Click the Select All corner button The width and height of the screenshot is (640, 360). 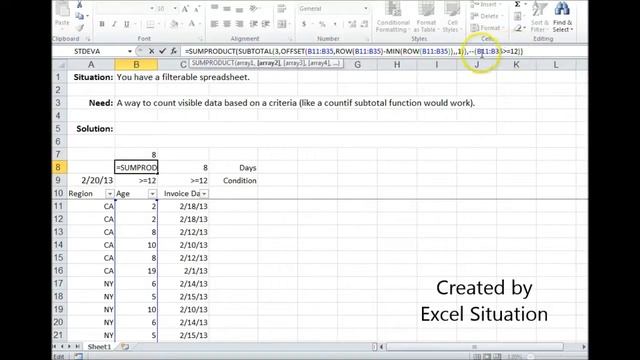click(60, 64)
